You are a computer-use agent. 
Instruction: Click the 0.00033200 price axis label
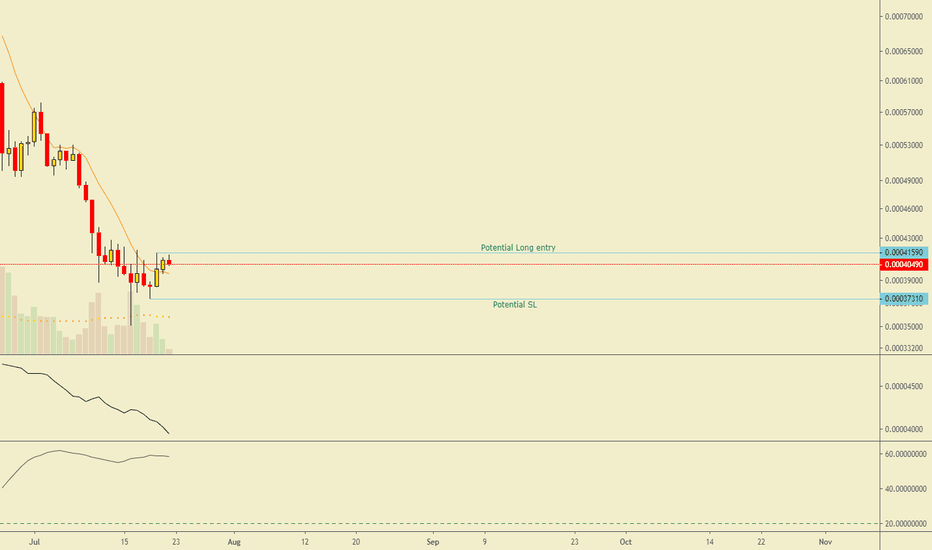[x=903, y=348]
